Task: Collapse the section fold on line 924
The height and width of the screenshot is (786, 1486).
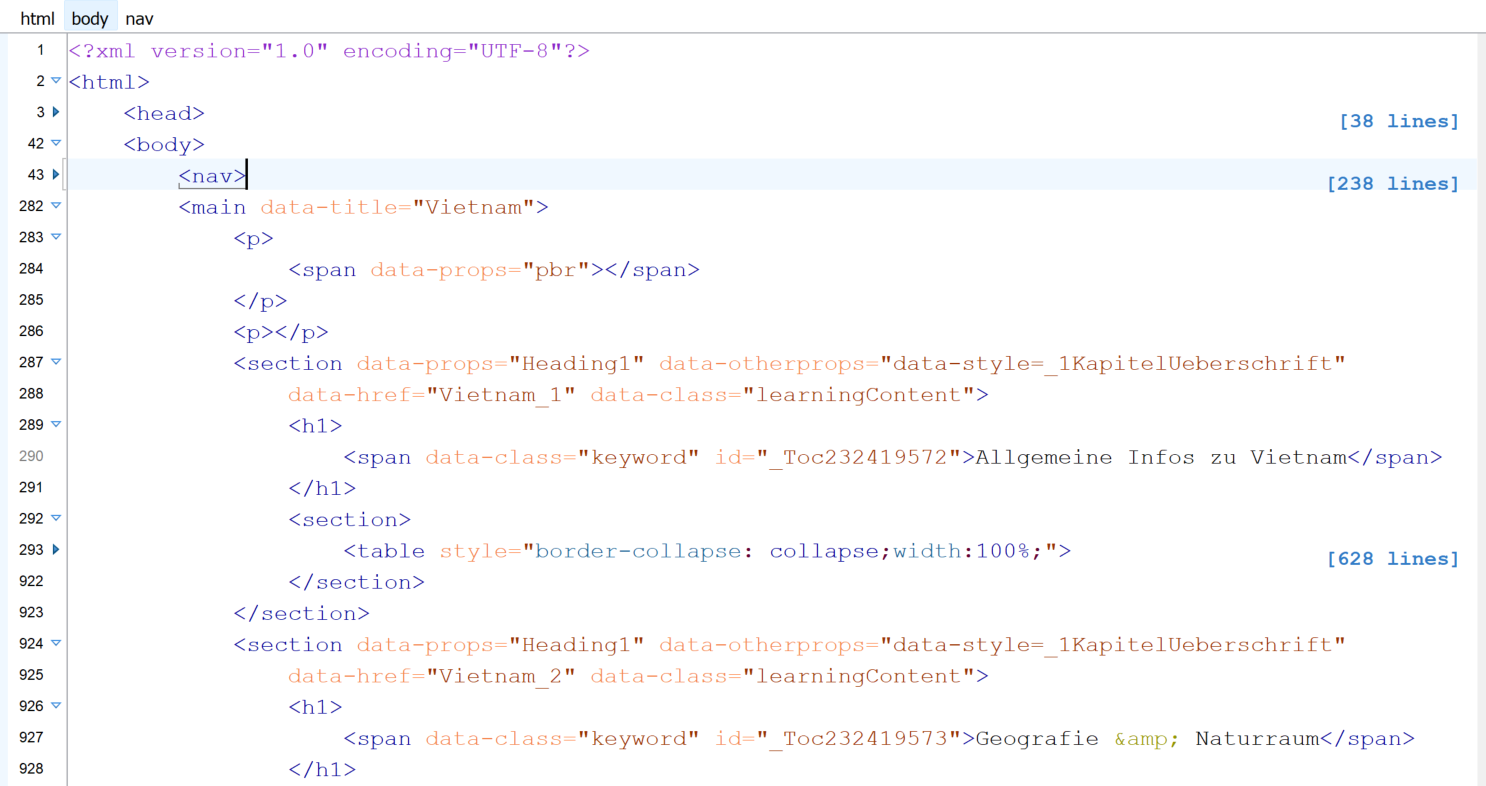Action: (x=56, y=643)
